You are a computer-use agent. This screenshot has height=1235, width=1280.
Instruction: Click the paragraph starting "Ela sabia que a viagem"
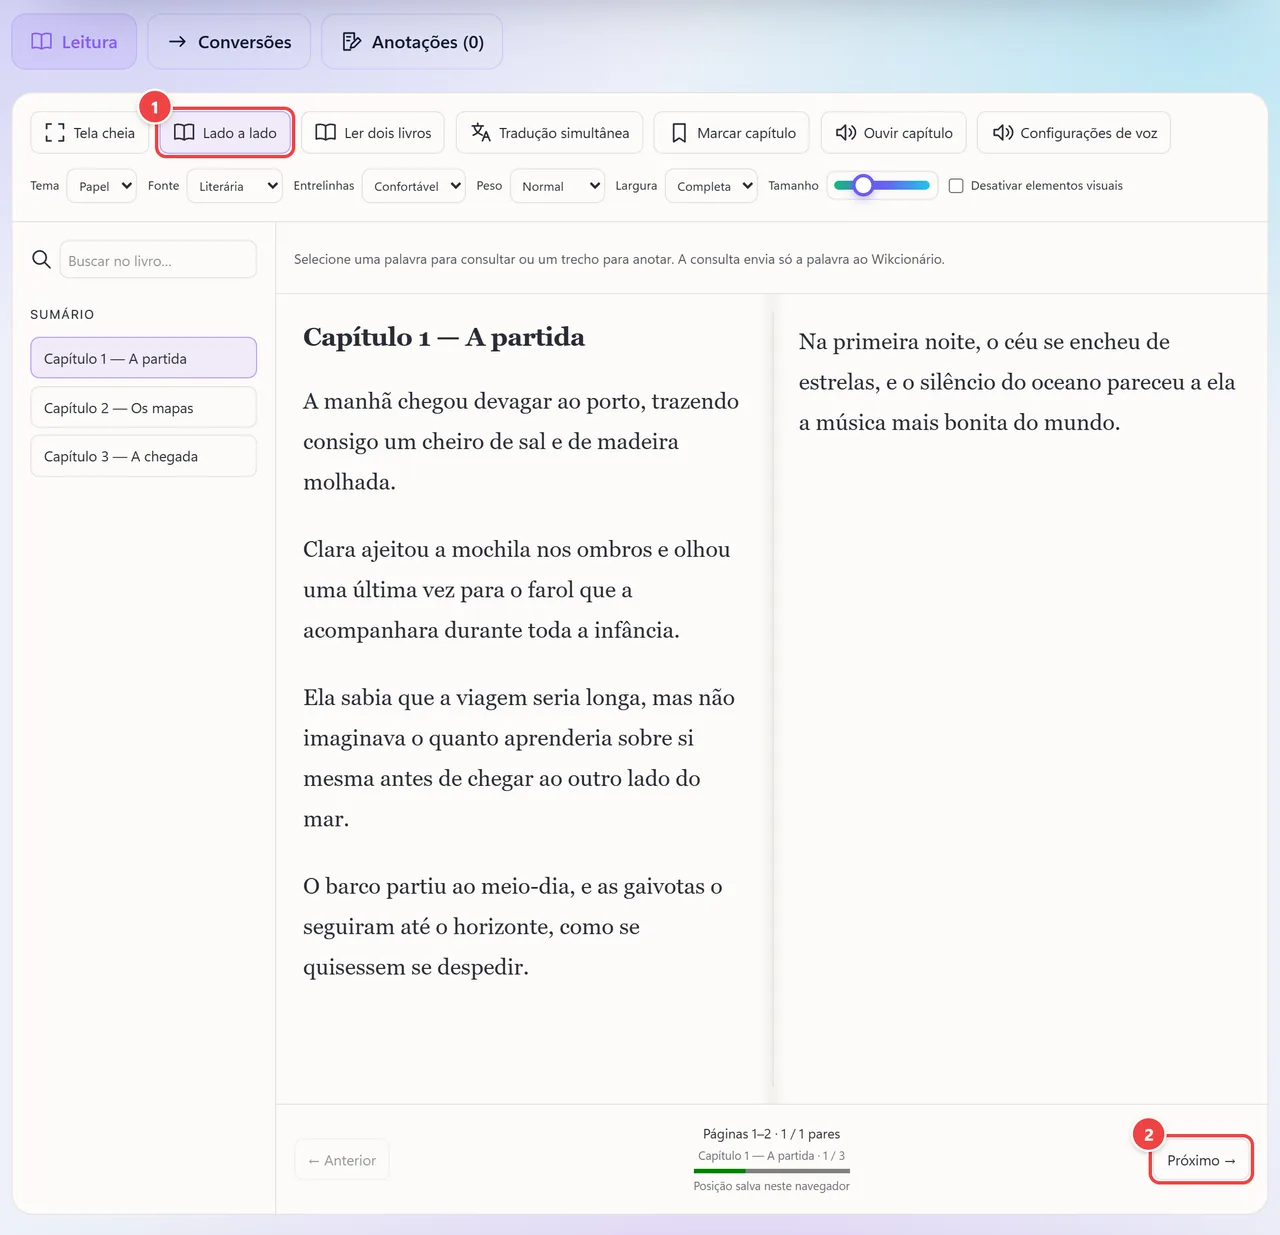519,758
